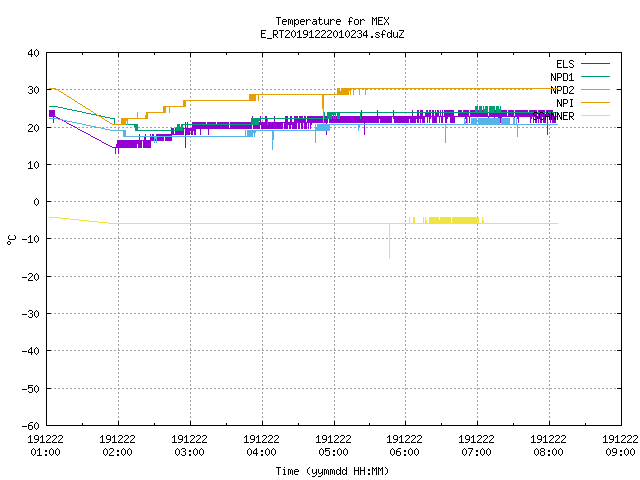Click the x-axis tick label 191222 03:00
The width and height of the screenshot is (640, 480).
[x=189, y=446]
